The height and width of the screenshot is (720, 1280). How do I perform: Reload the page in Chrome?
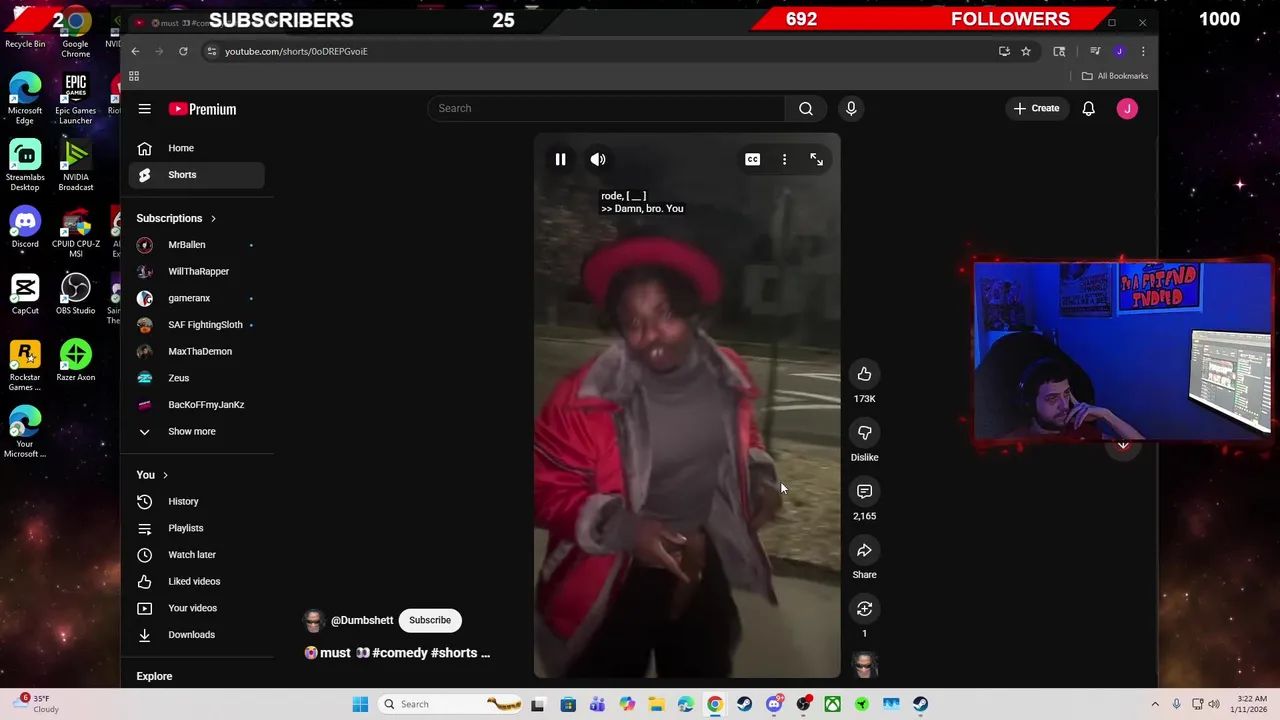pos(183,51)
